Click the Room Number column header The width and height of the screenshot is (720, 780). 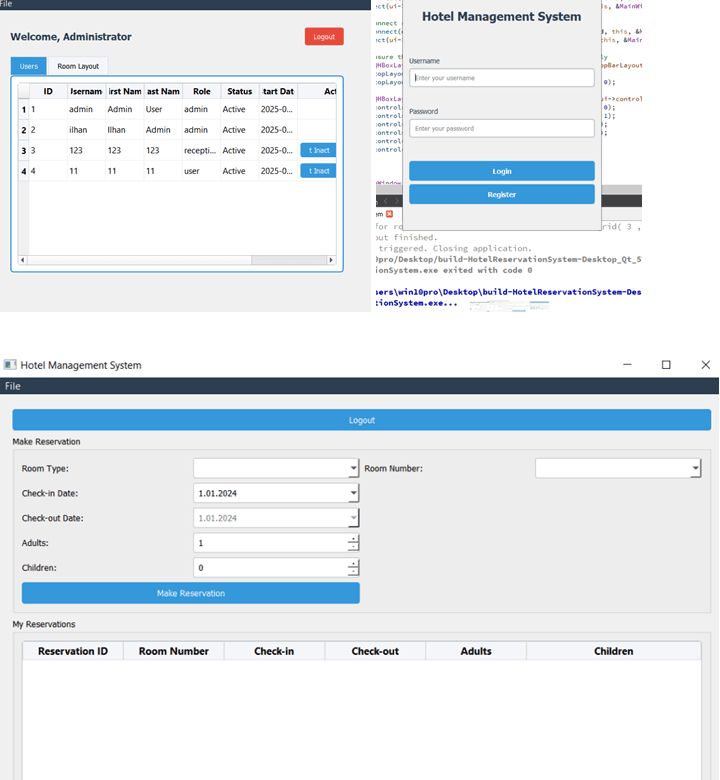point(174,651)
